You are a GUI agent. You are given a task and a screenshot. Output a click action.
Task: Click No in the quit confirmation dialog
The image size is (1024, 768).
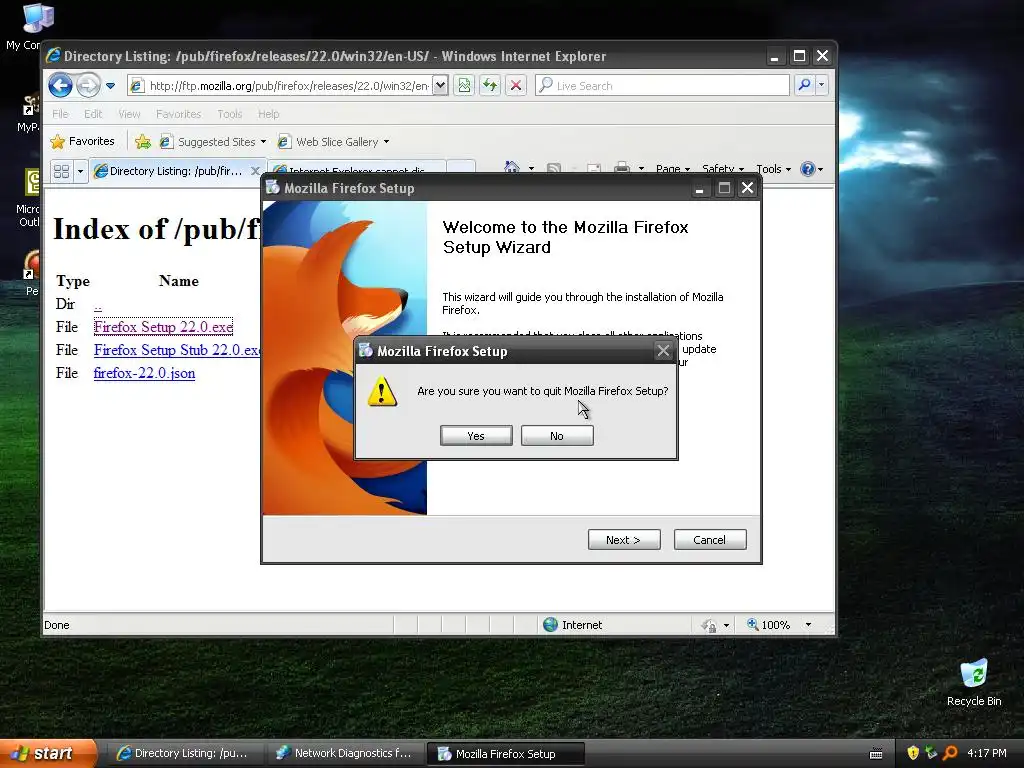557,436
